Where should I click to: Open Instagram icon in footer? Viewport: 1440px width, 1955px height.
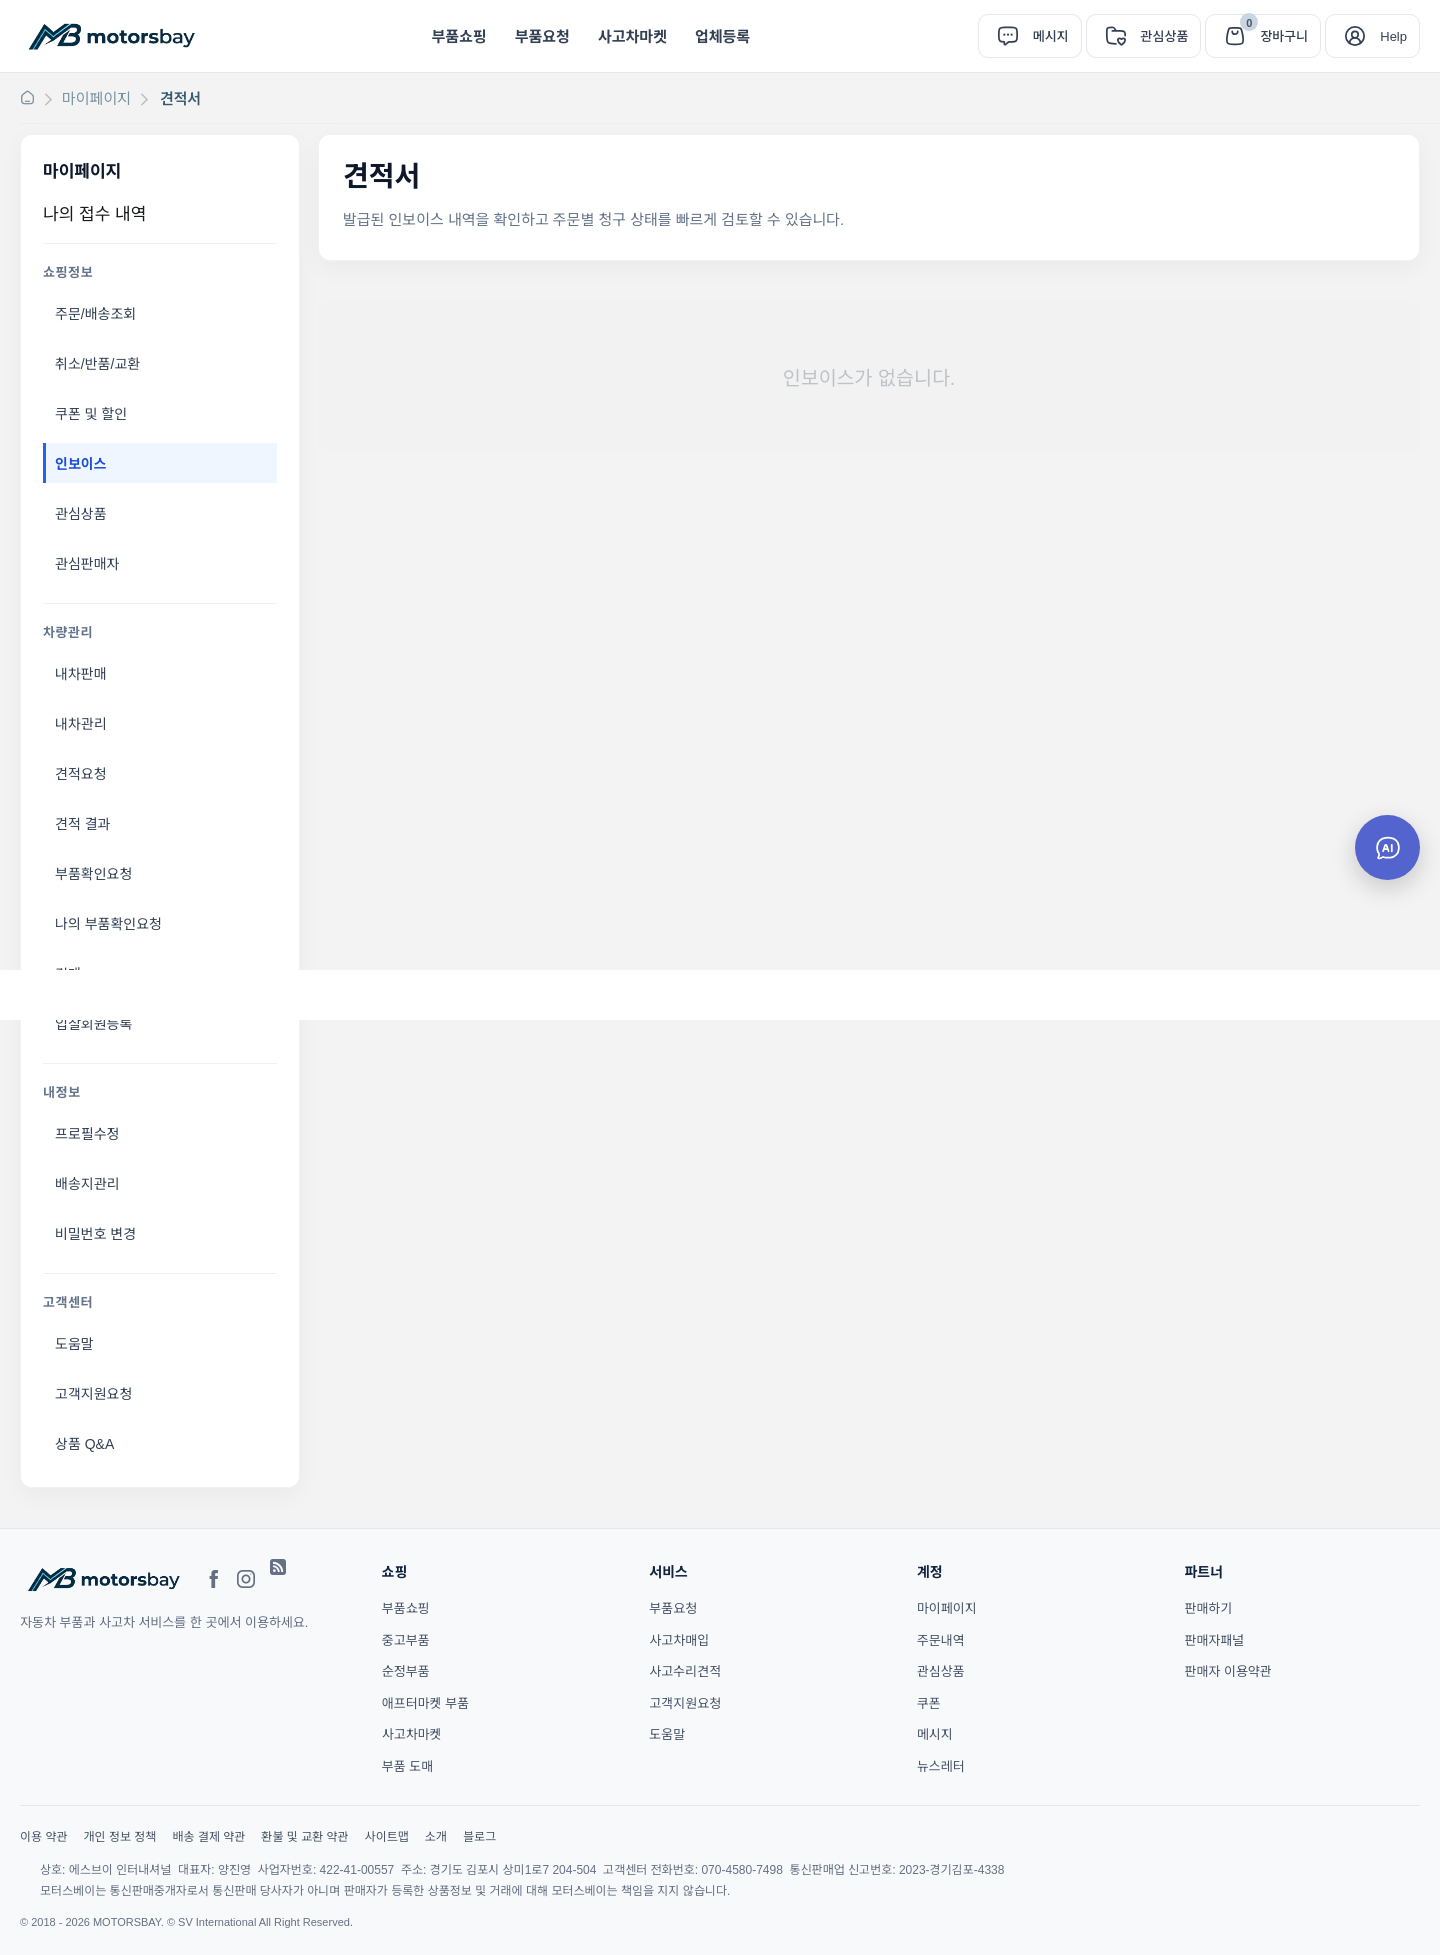click(246, 1579)
